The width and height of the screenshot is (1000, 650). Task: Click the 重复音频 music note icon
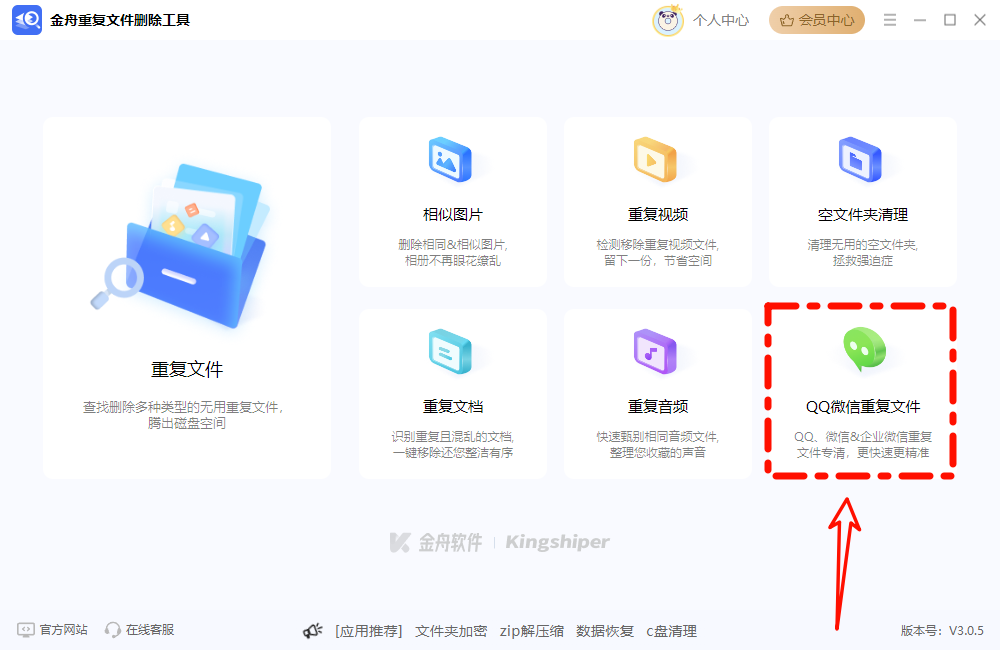[x=655, y=351]
